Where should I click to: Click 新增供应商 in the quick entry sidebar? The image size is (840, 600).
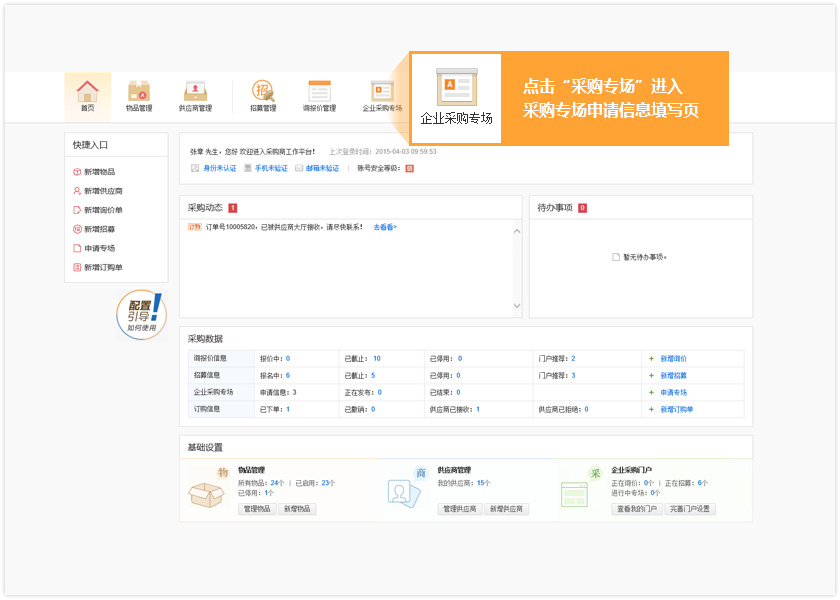(x=98, y=191)
